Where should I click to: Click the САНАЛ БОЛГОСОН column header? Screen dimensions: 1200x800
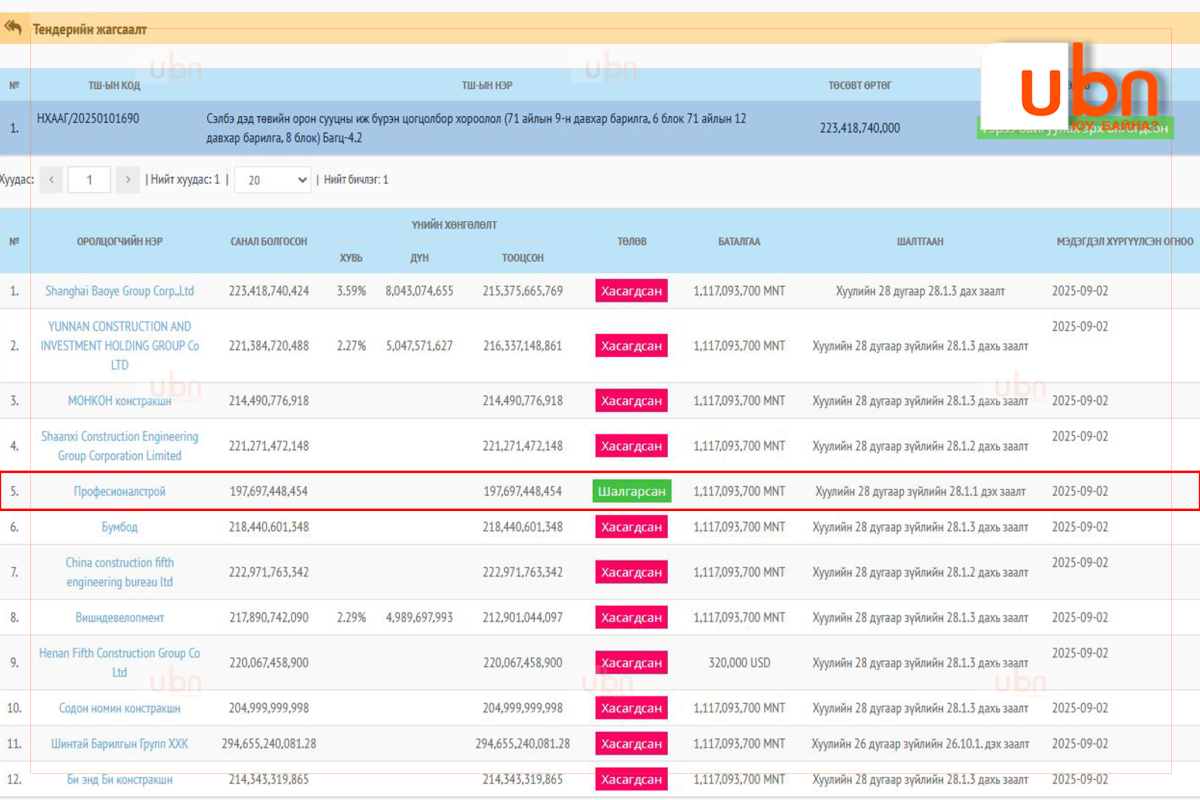tap(268, 241)
